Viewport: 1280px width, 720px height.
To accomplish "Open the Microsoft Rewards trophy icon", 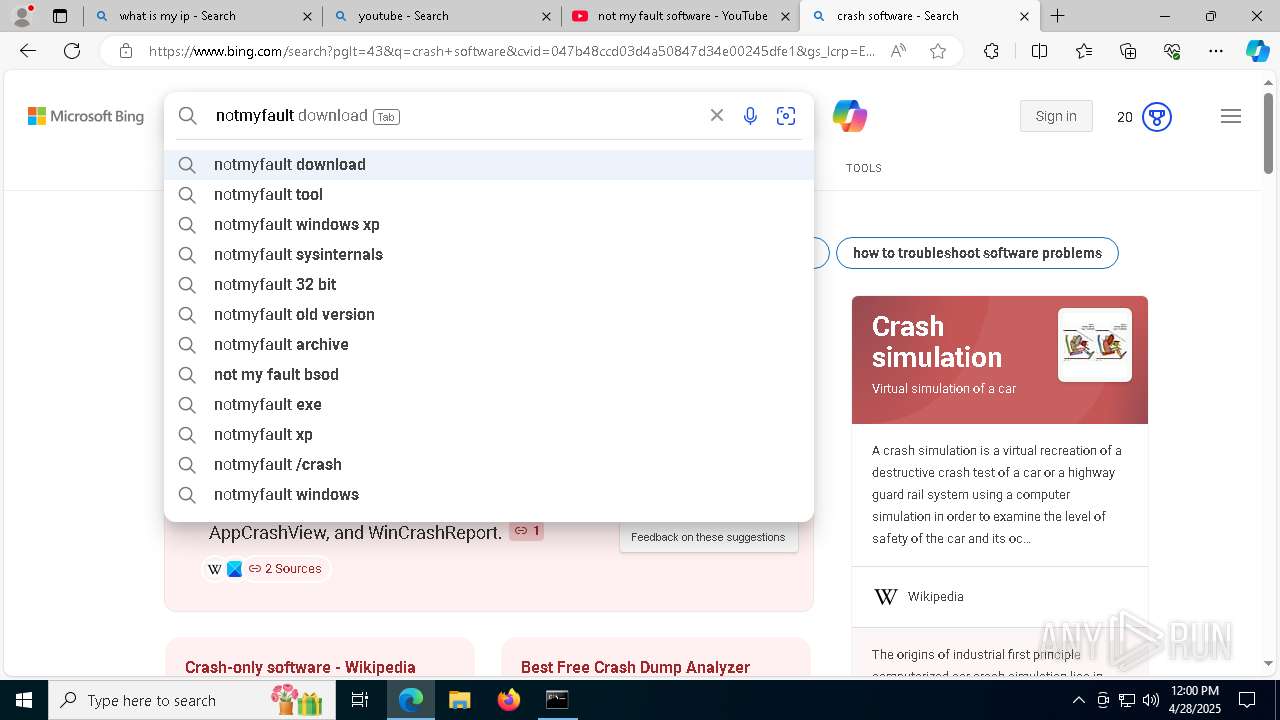I will (x=1157, y=117).
